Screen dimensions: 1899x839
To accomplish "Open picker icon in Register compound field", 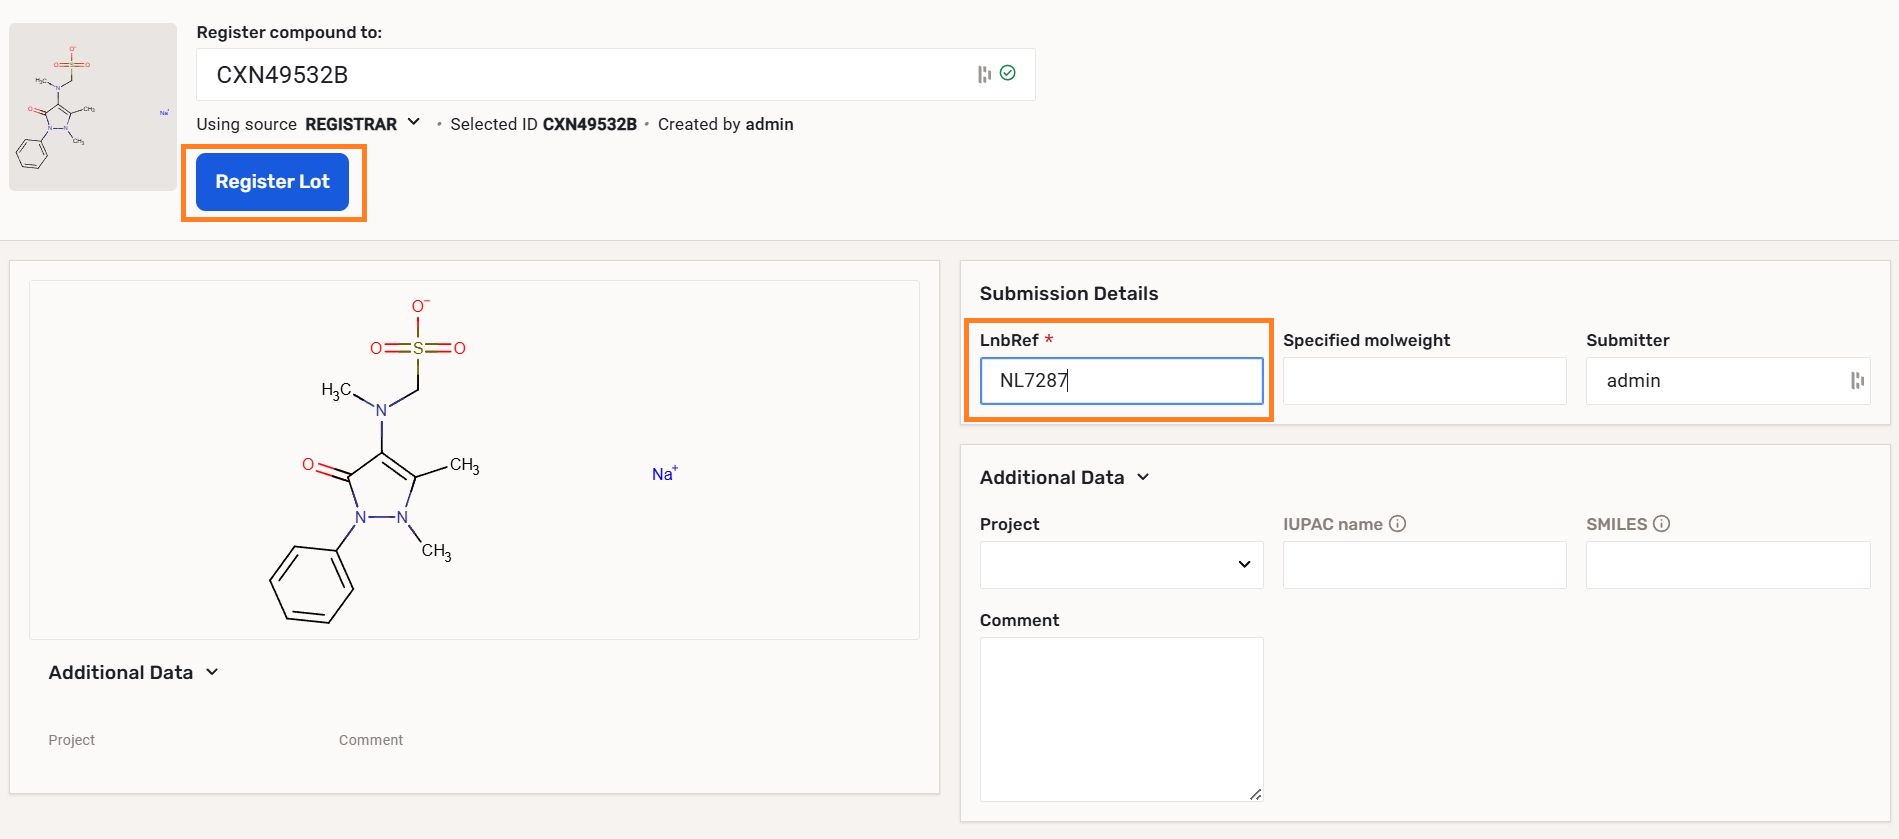I will (x=984, y=74).
